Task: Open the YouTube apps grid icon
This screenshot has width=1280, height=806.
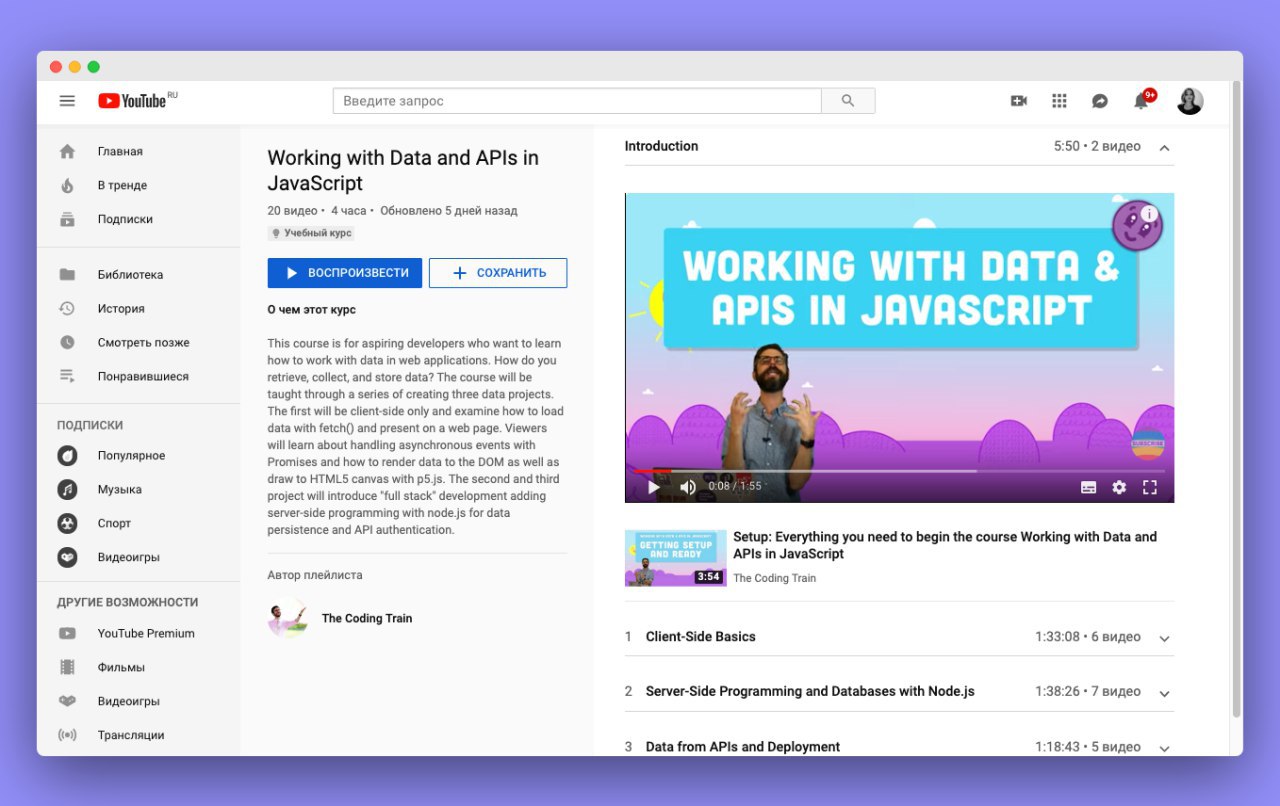Action: coord(1059,101)
